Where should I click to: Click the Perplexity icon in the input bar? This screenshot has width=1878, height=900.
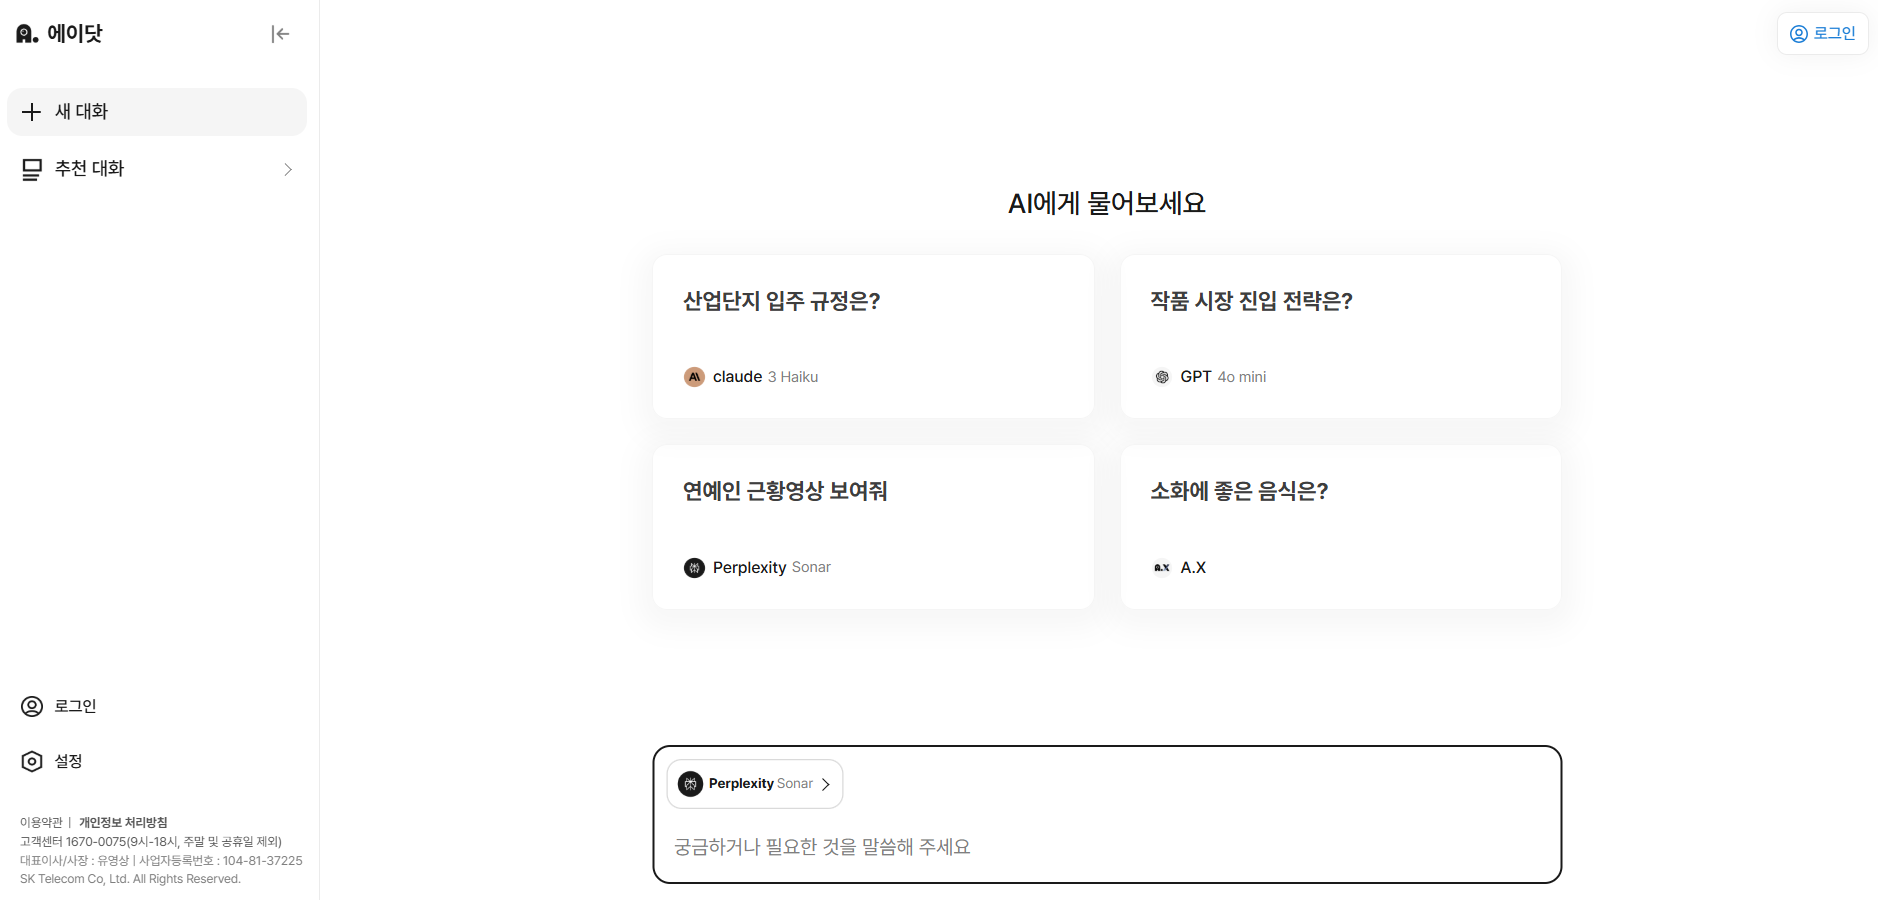pyautogui.click(x=690, y=784)
